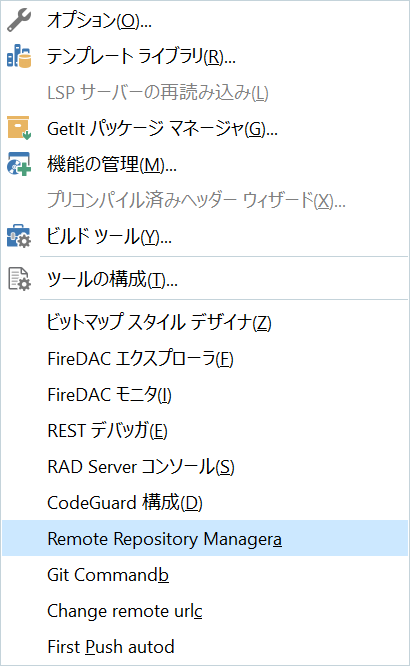Open RAD Server コンソール(S)

[x=205, y=466]
